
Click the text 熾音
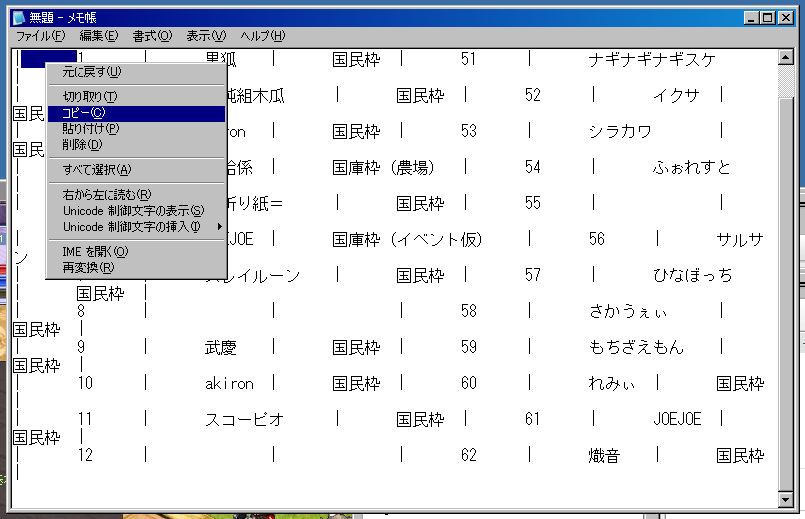tap(604, 455)
